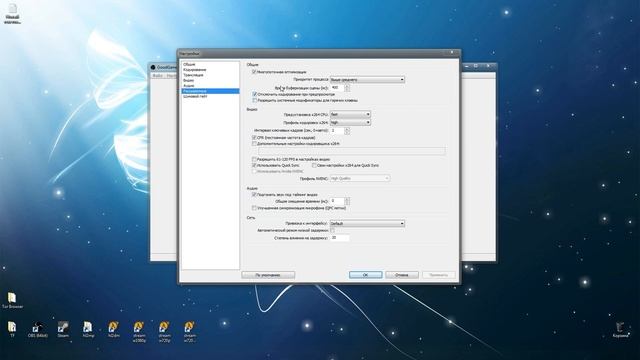
Task: Select the Трансляция settings category
Action: [193, 75]
